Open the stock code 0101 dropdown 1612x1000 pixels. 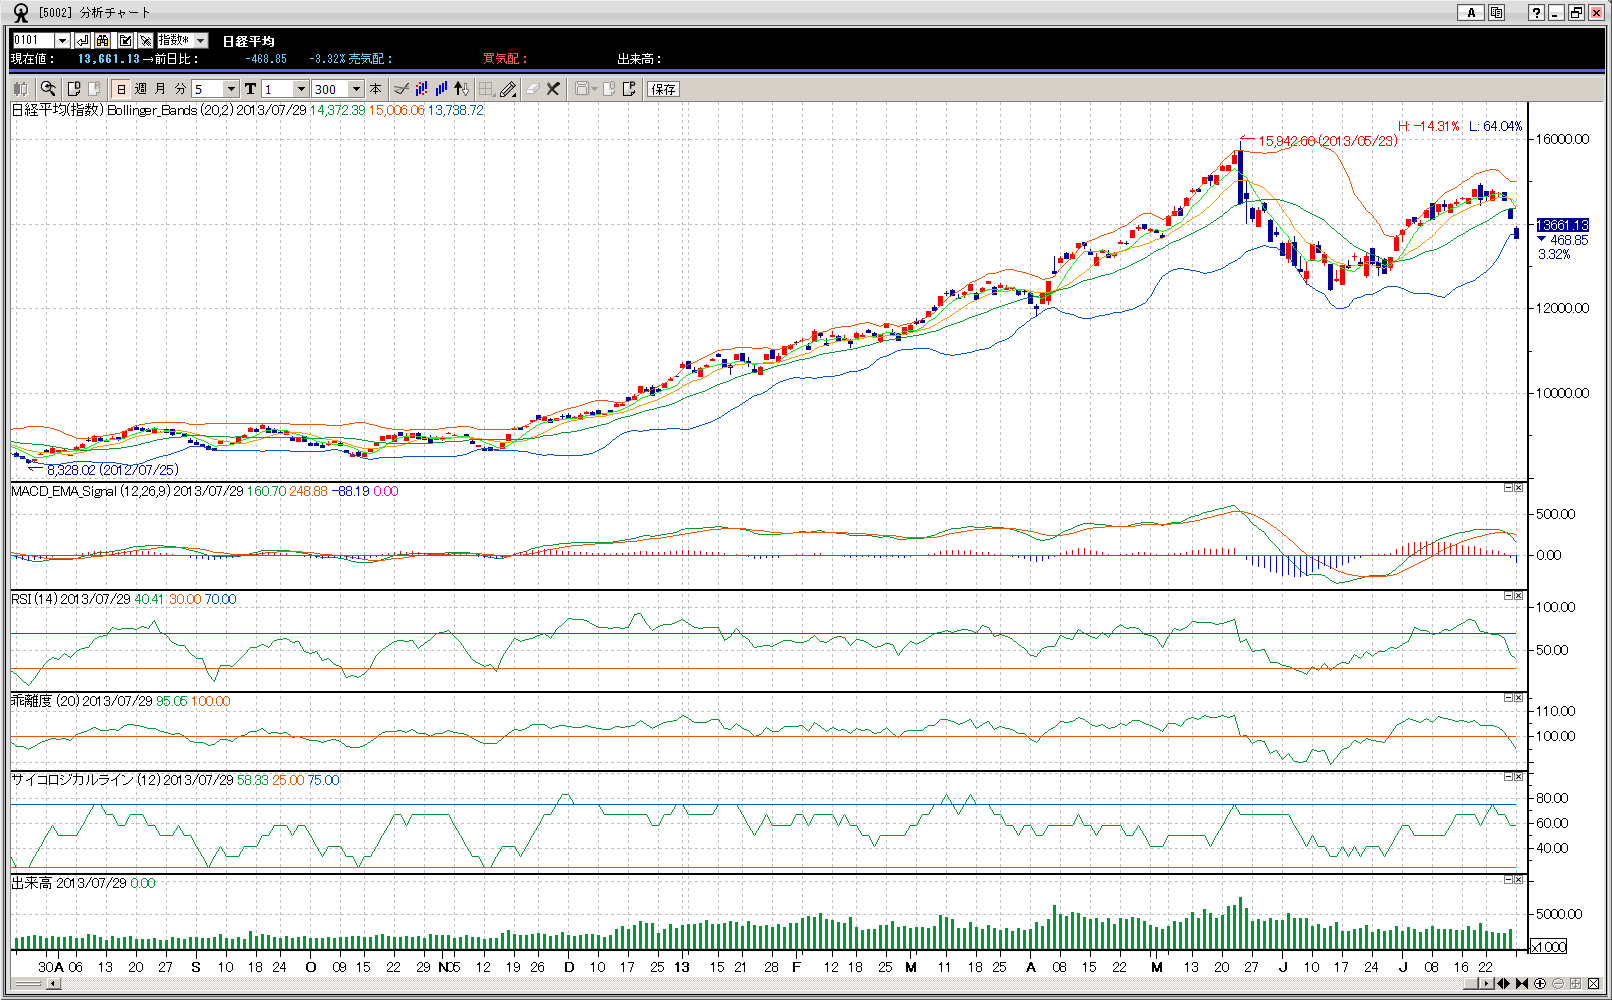pyautogui.click(x=62, y=41)
